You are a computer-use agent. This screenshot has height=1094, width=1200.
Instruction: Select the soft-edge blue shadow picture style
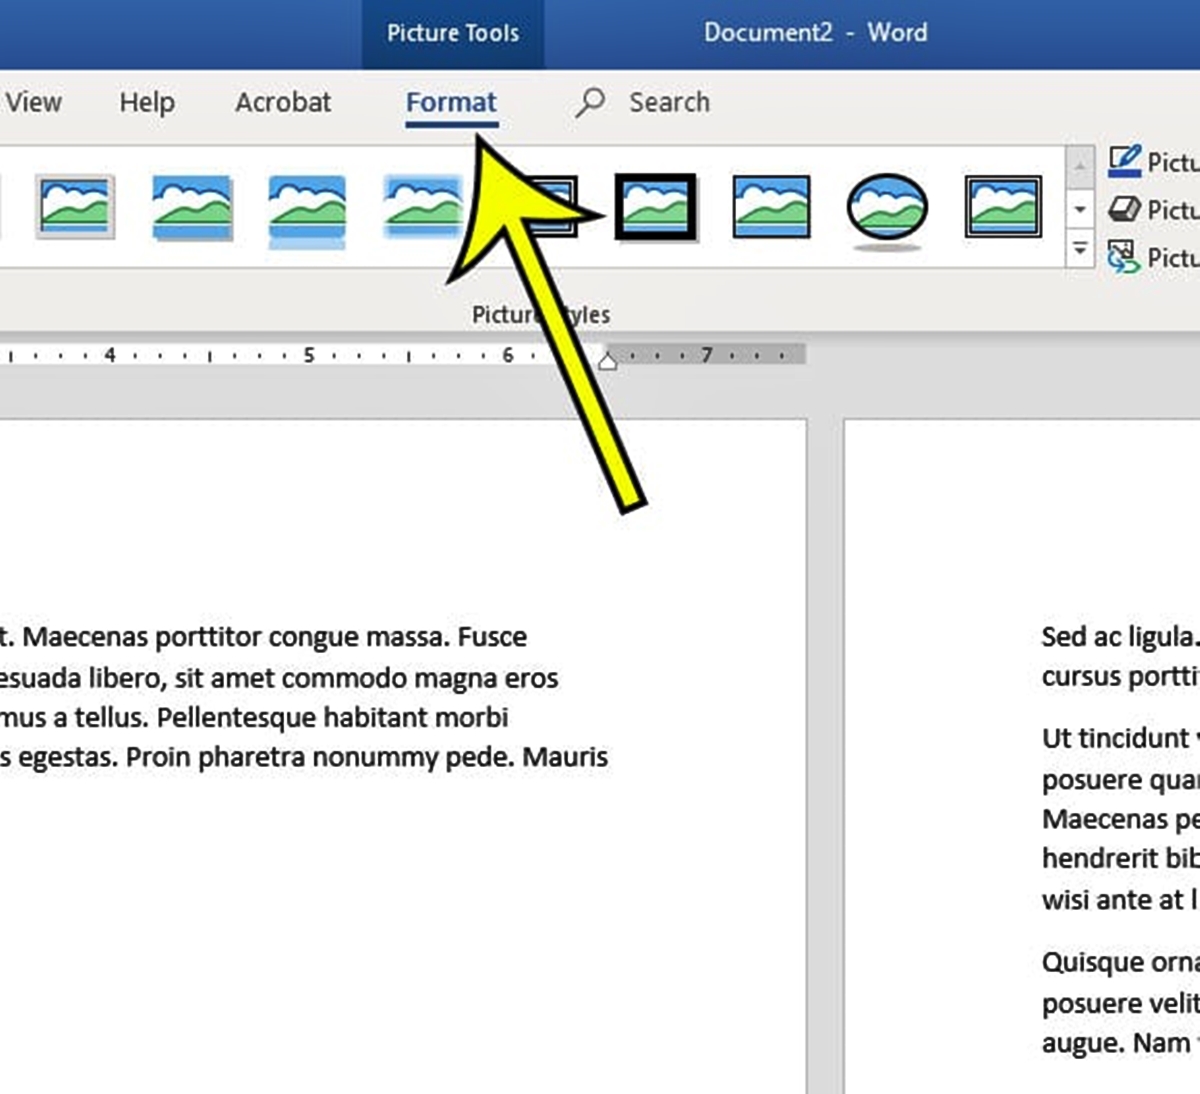pos(421,207)
